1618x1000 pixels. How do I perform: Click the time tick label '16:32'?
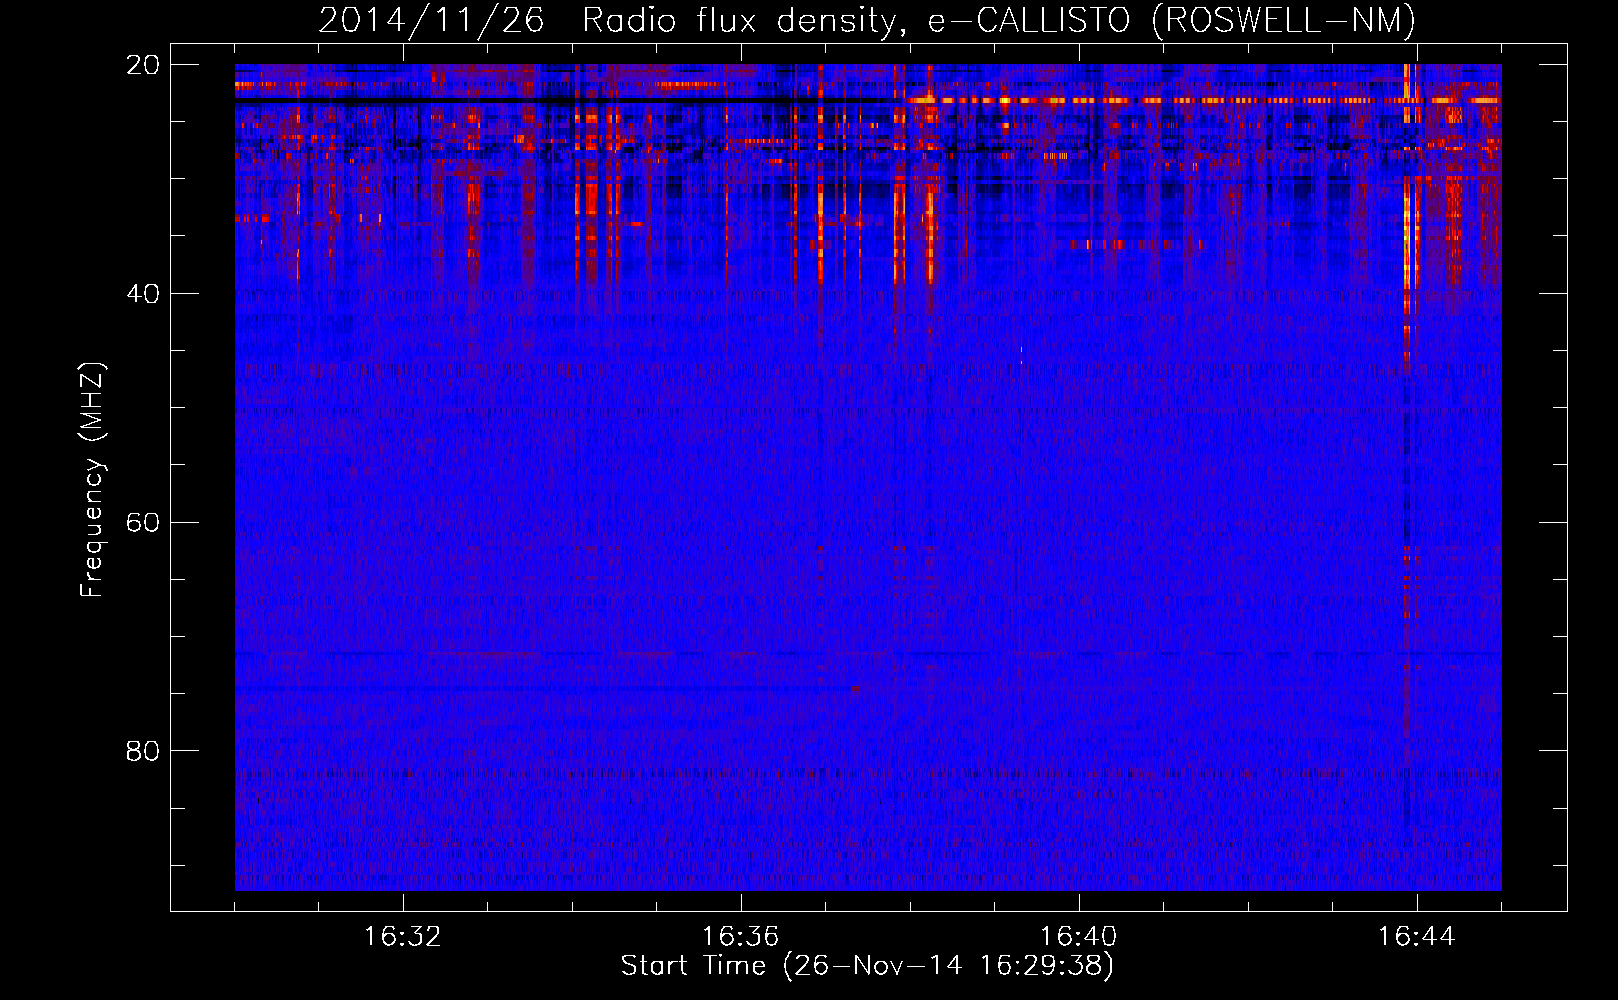402,937
